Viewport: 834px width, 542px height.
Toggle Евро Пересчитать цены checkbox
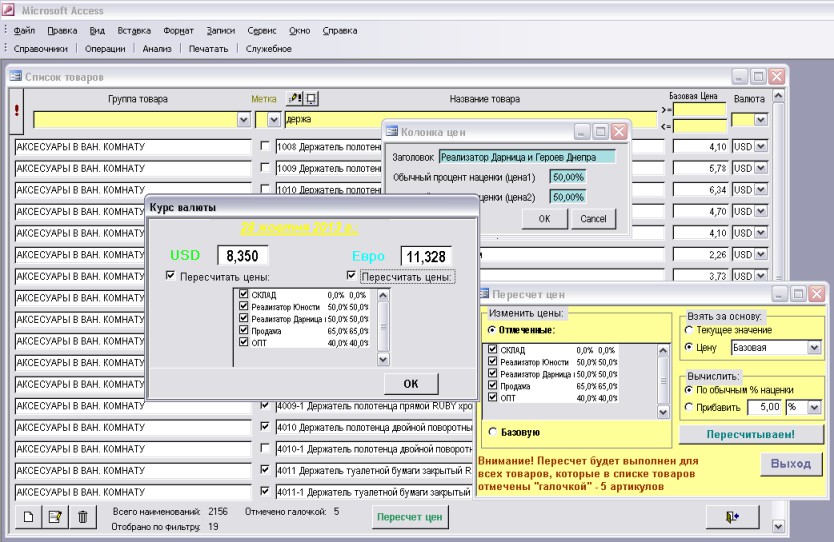tap(351, 275)
